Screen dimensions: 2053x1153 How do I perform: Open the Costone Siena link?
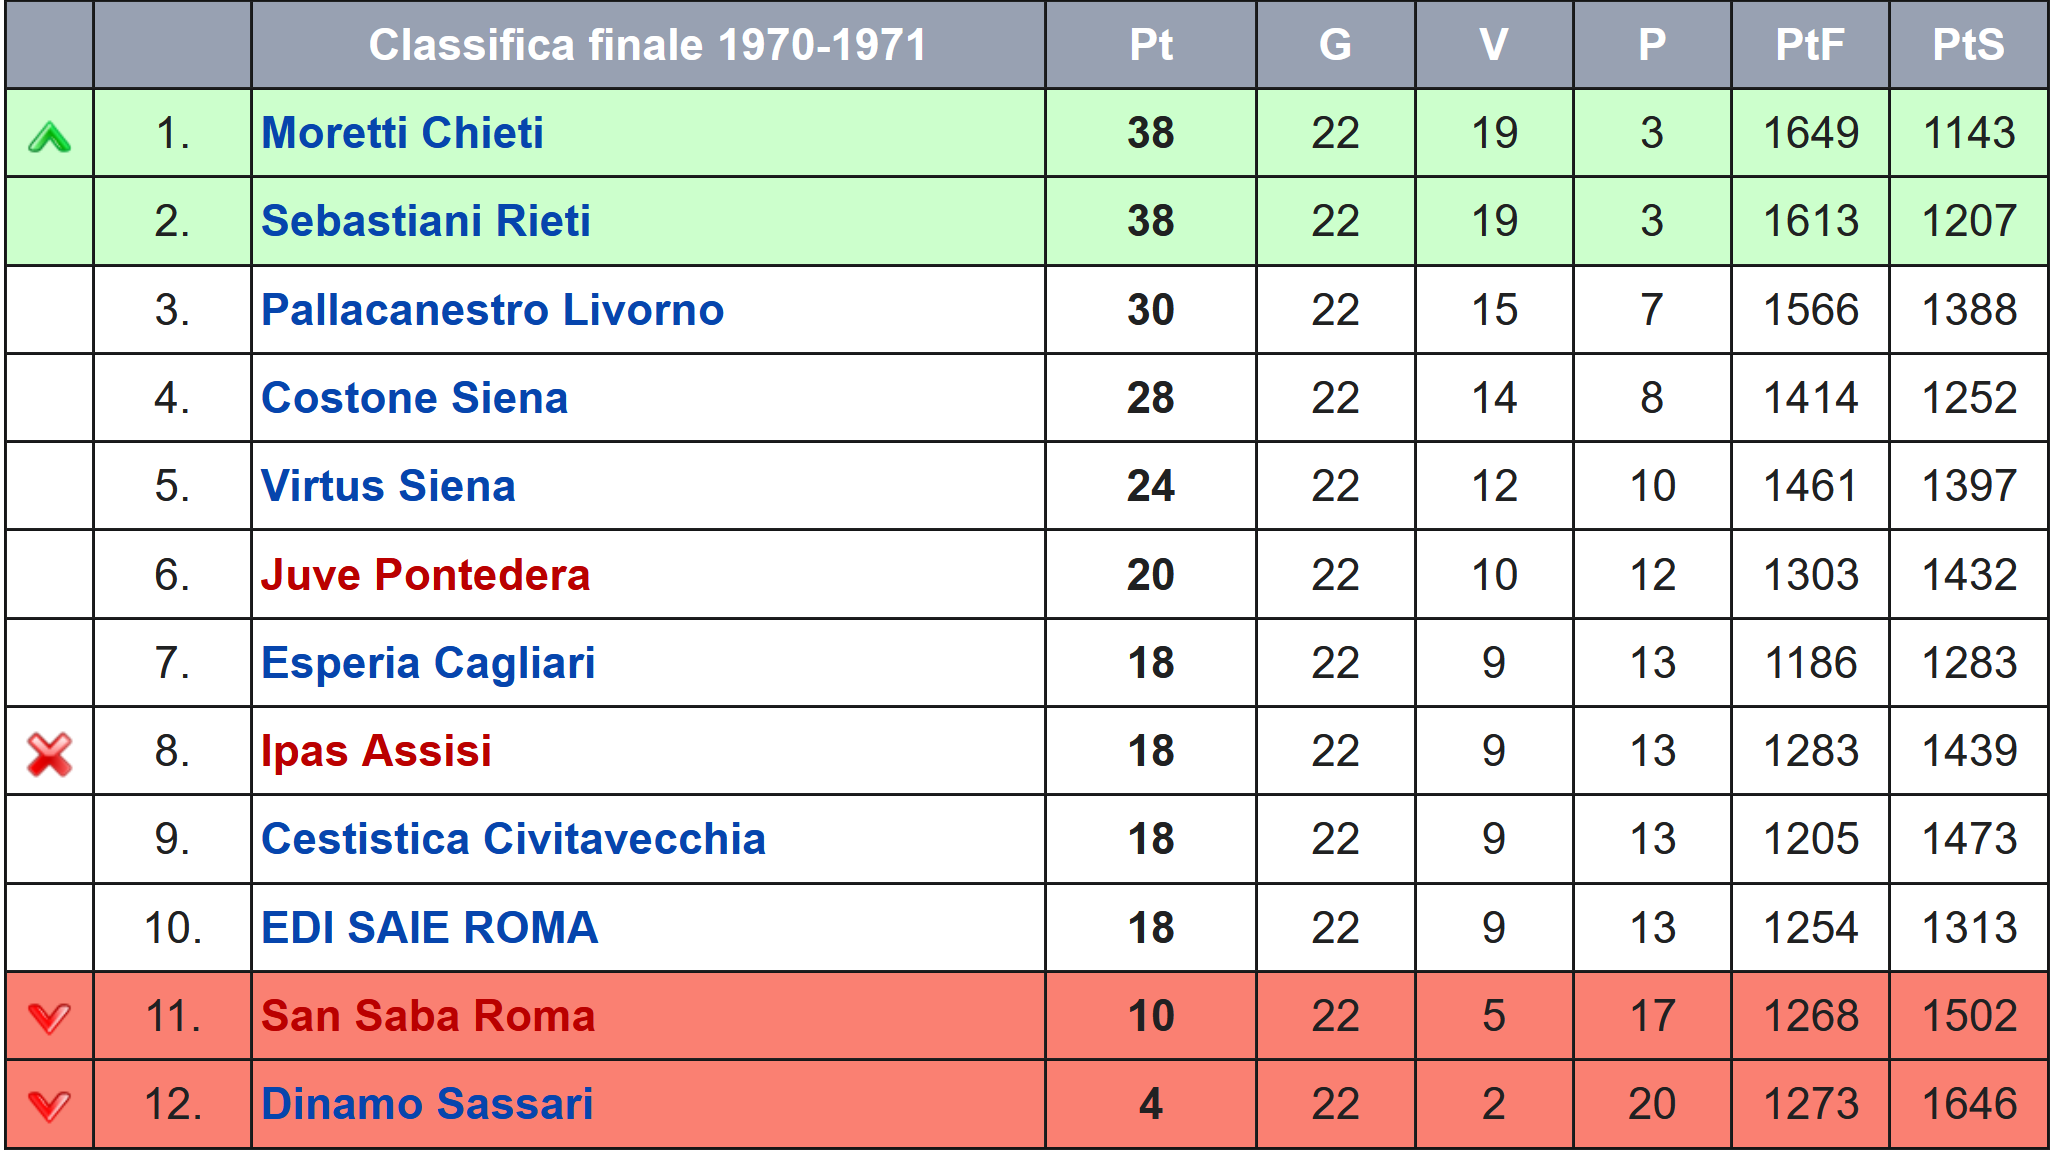[414, 398]
